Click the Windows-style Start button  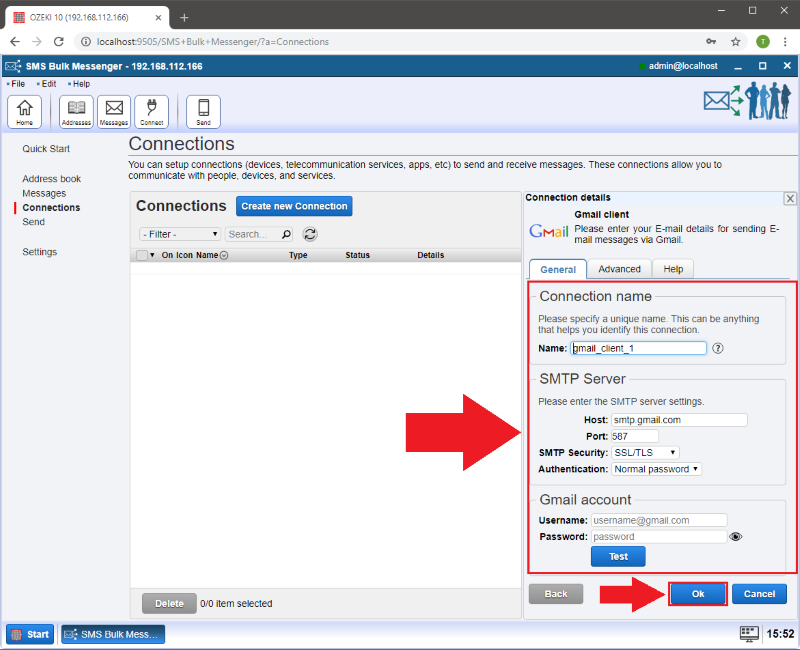pyautogui.click(x=31, y=634)
